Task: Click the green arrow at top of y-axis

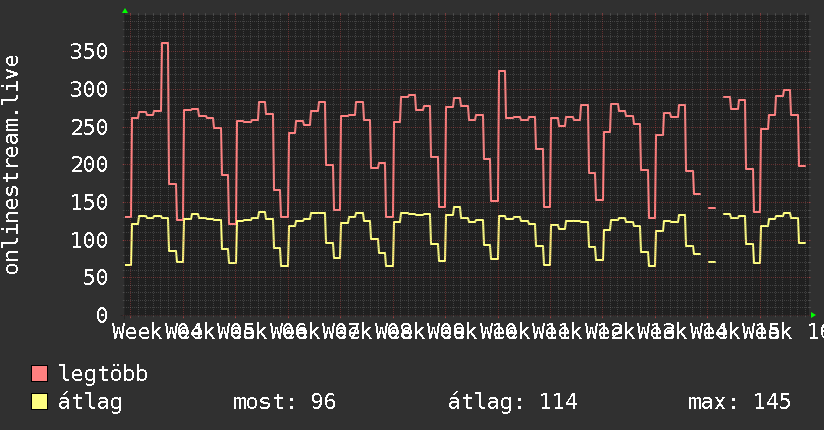Action: coord(125,11)
